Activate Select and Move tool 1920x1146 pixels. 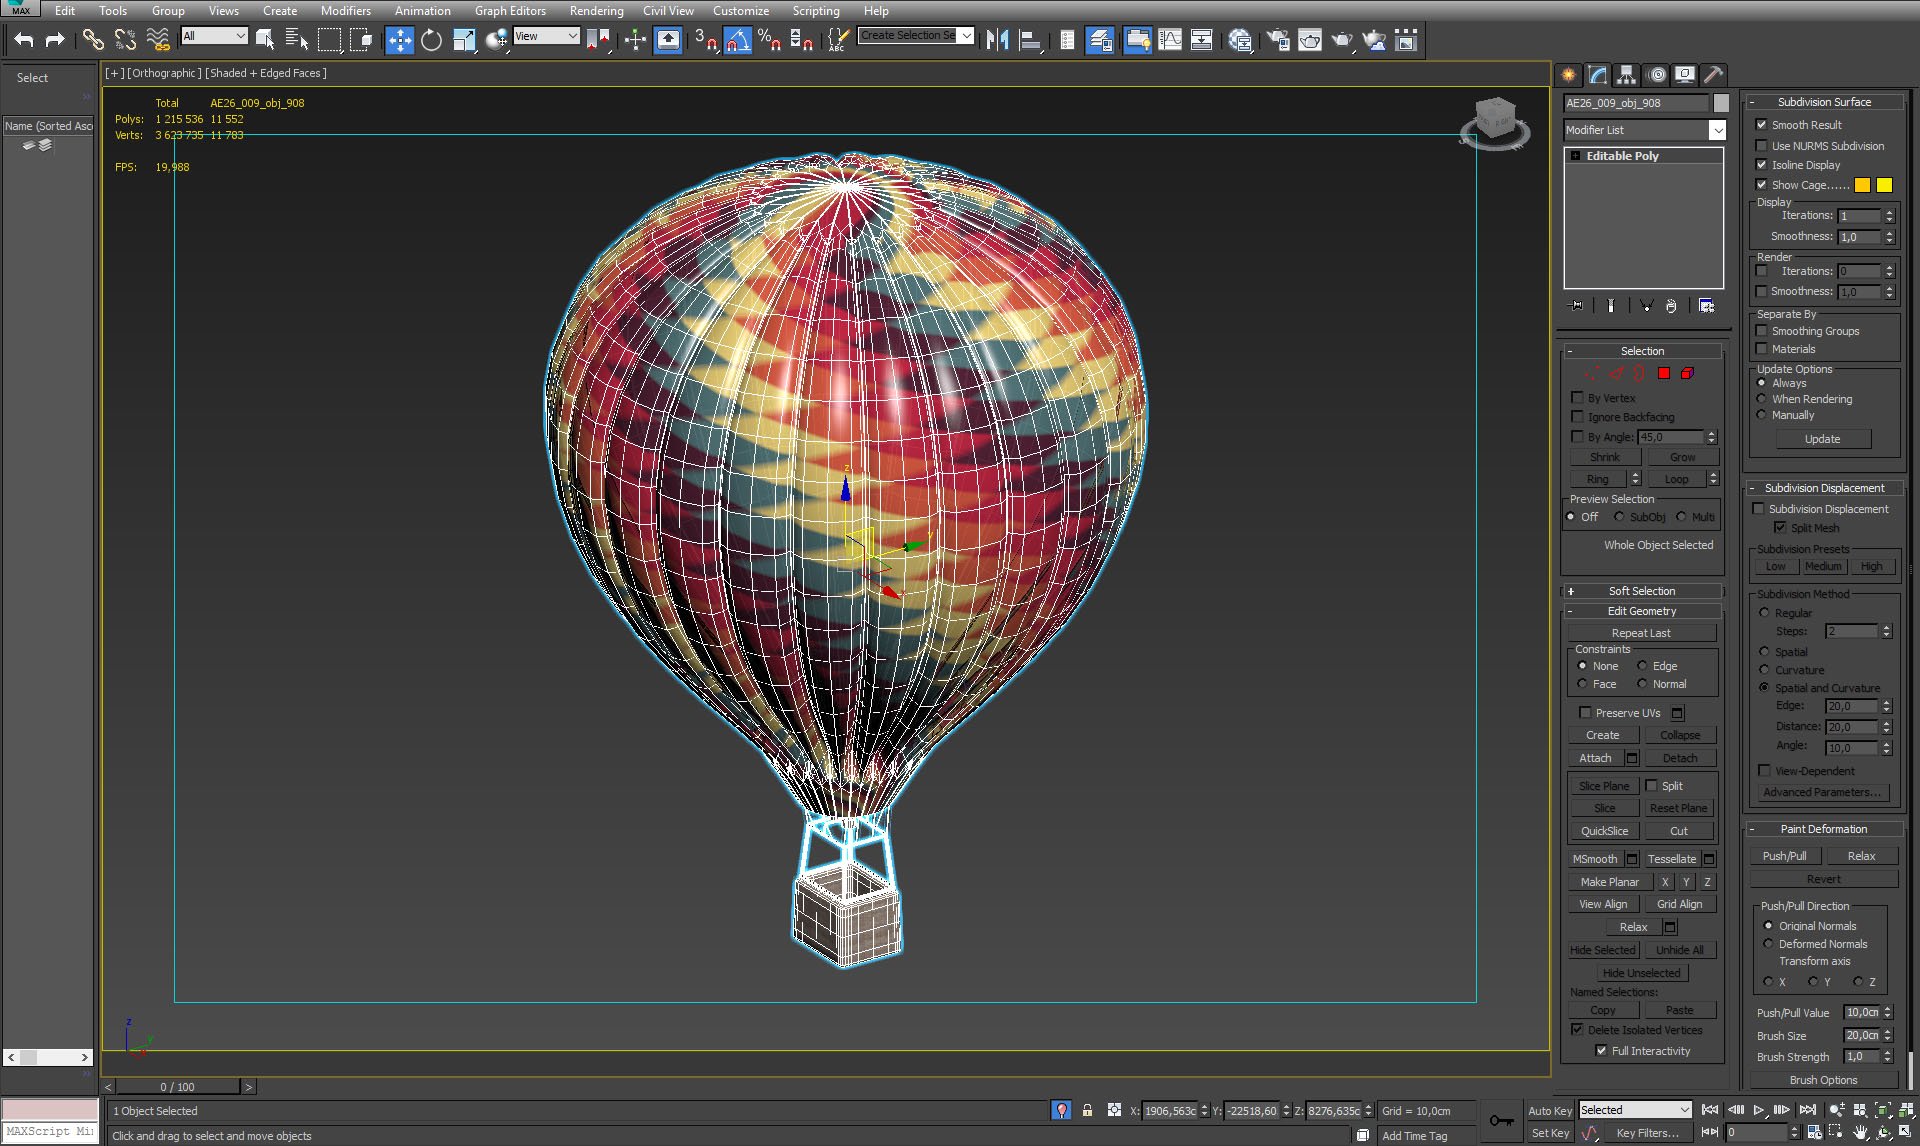click(x=400, y=40)
